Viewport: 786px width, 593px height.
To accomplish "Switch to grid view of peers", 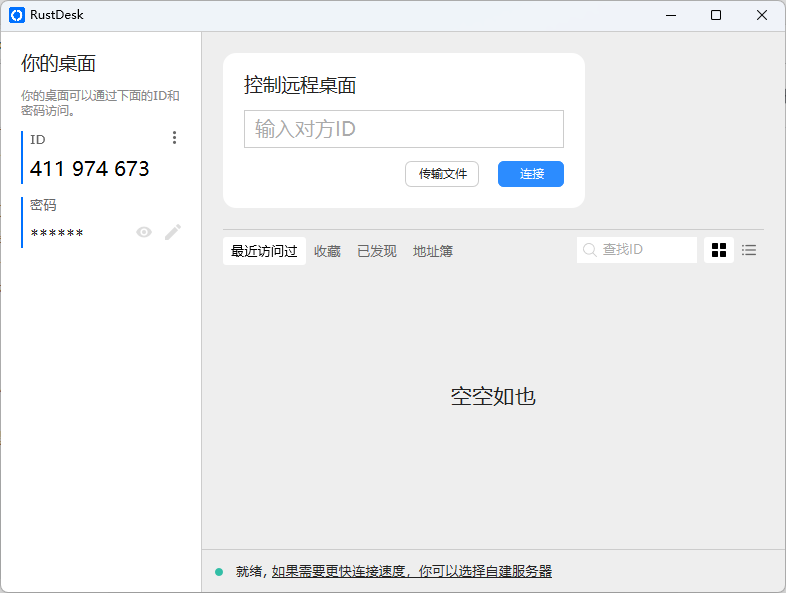I will [719, 250].
